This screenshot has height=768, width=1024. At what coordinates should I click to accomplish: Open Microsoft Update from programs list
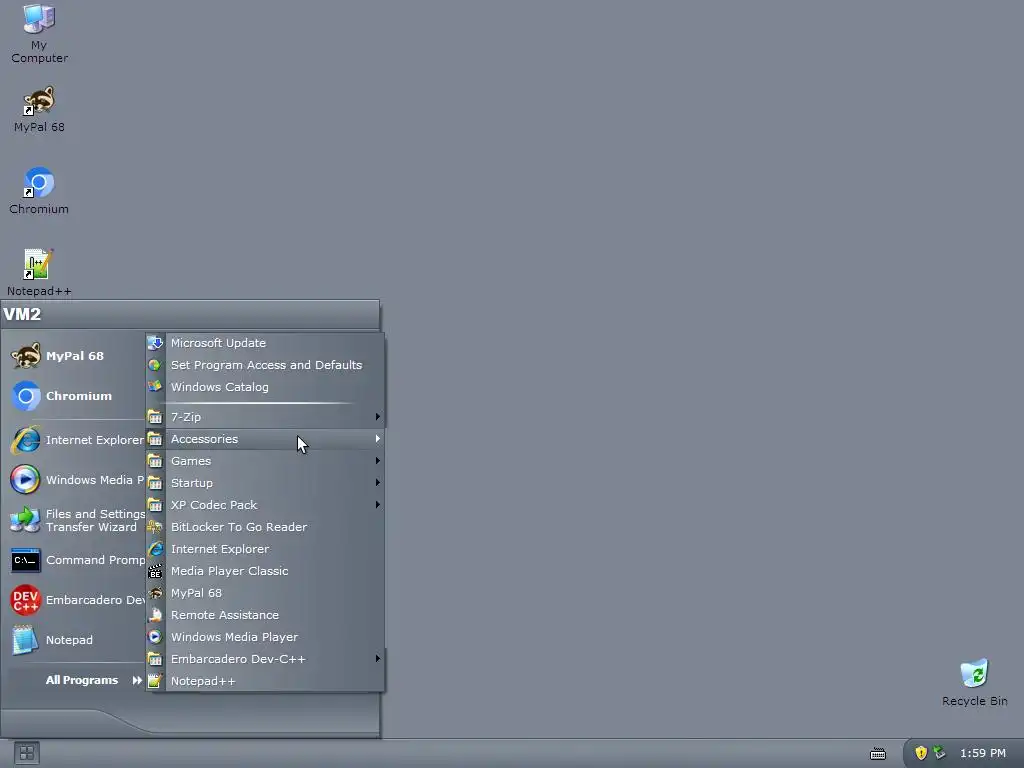click(x=264, y=343)
